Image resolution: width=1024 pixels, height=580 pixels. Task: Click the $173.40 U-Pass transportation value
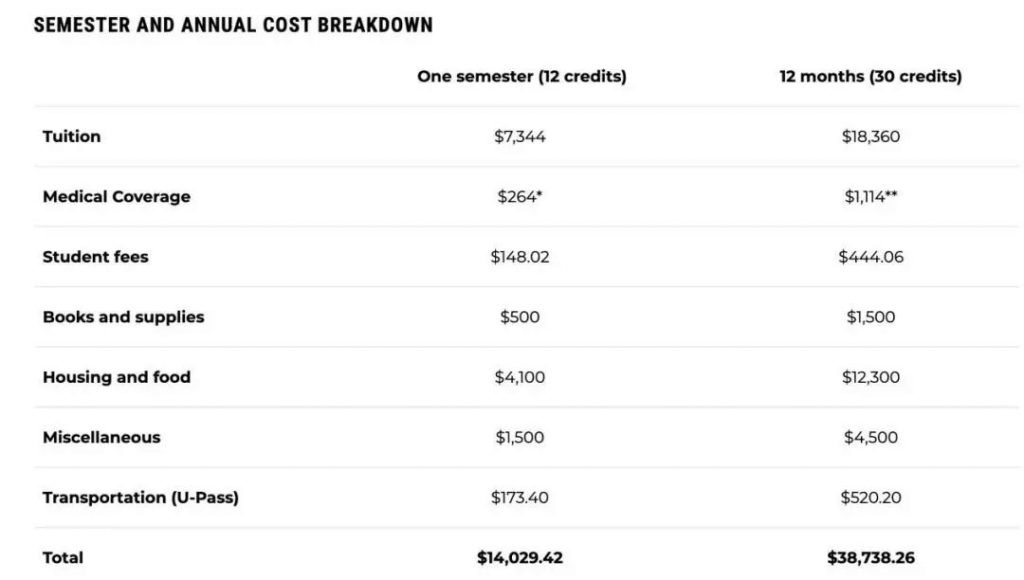click(x=520, y=497)
